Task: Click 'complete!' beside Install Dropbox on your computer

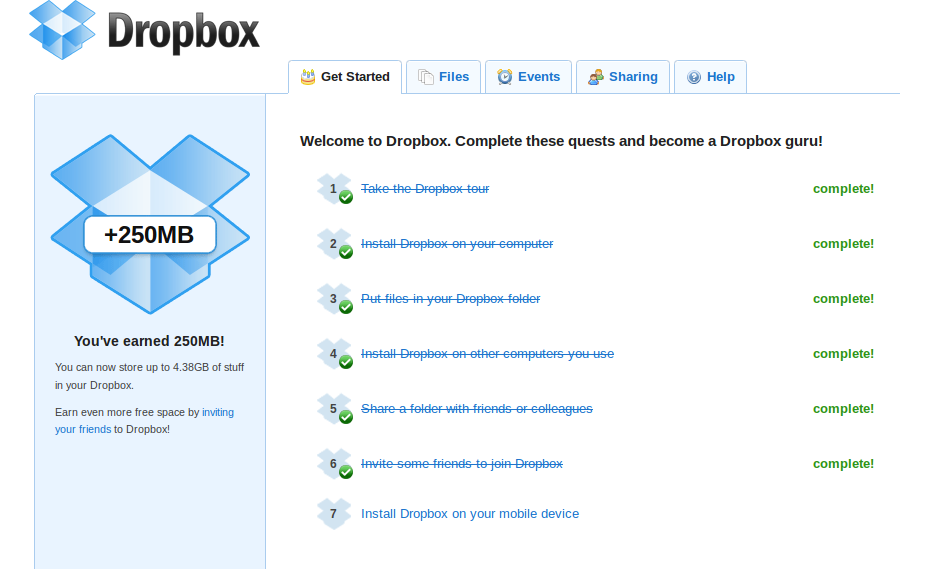Action: pos(843,244)
